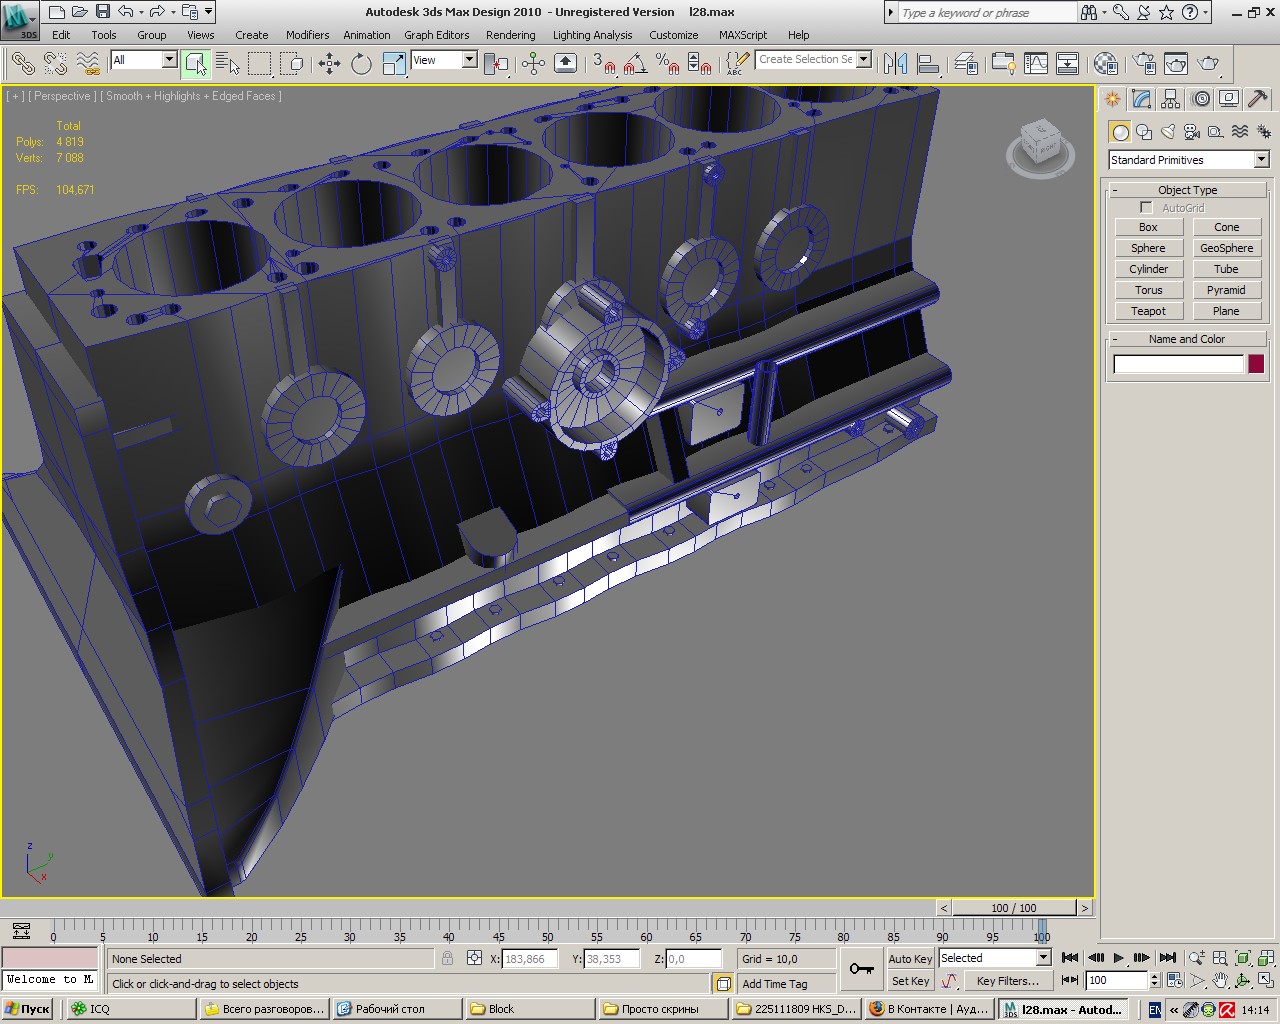Image resolution: width=1280 pixels, height=1024 pixels.
Task: Open the Standard Primitives dropdown
Action: tap(1261, 160)
